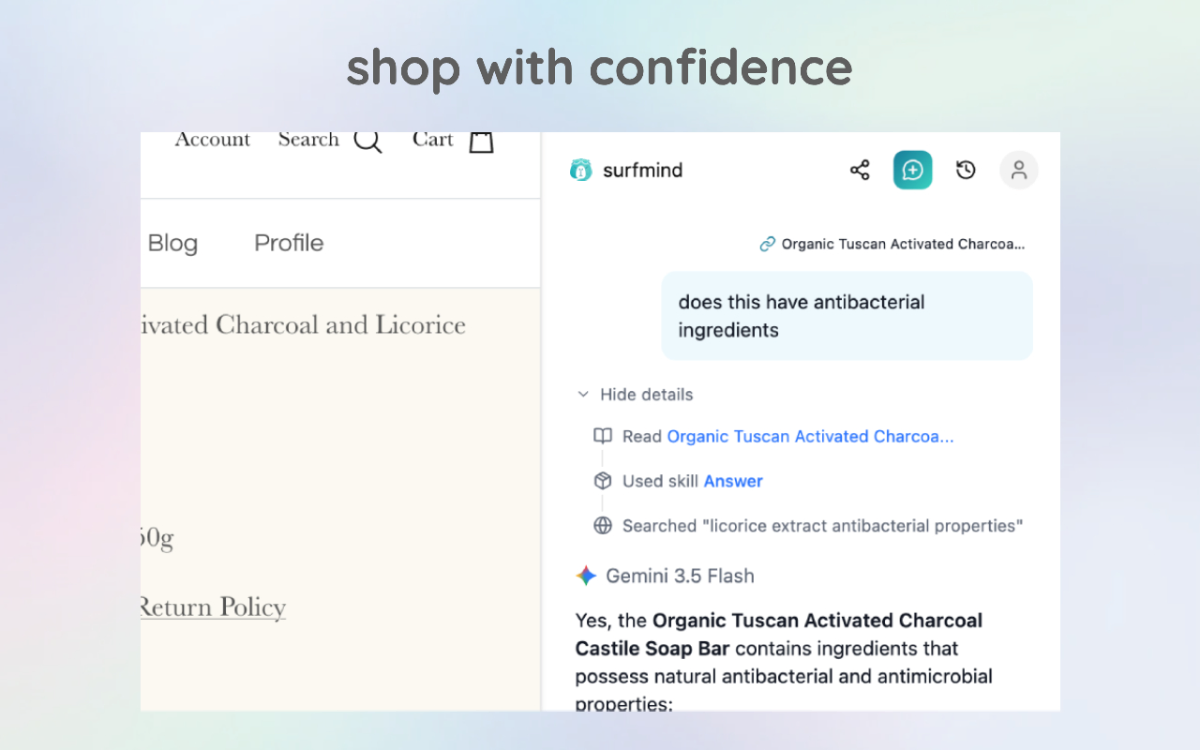
Task: Open the Blog menu item
Action: tap(173, 243)
